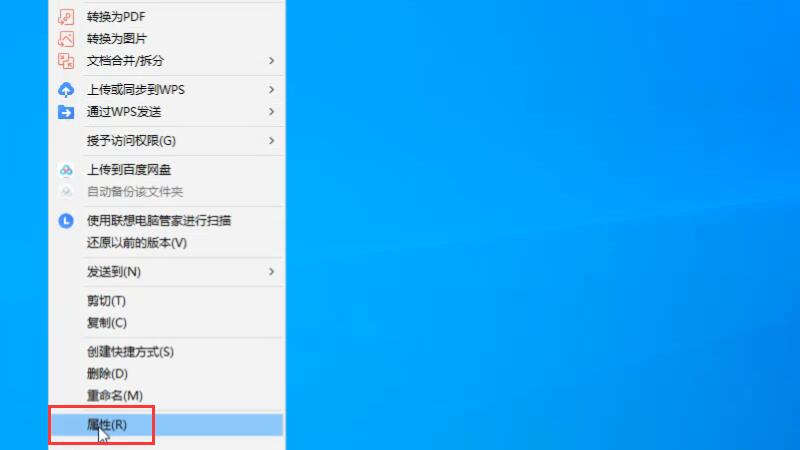The height and width of the screenshot is (450, 800).
Task: Click the Baidu Netdisk upload icon
Action: coord(66,170)
